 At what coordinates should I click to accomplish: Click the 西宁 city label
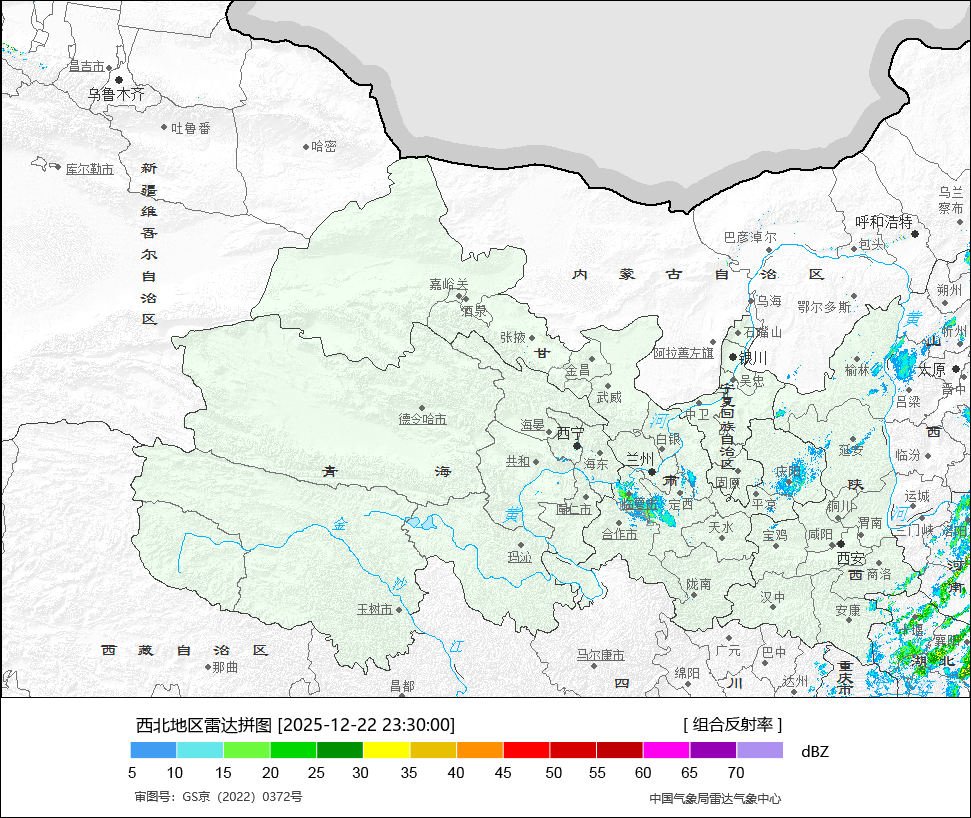(x=570, y=433)
